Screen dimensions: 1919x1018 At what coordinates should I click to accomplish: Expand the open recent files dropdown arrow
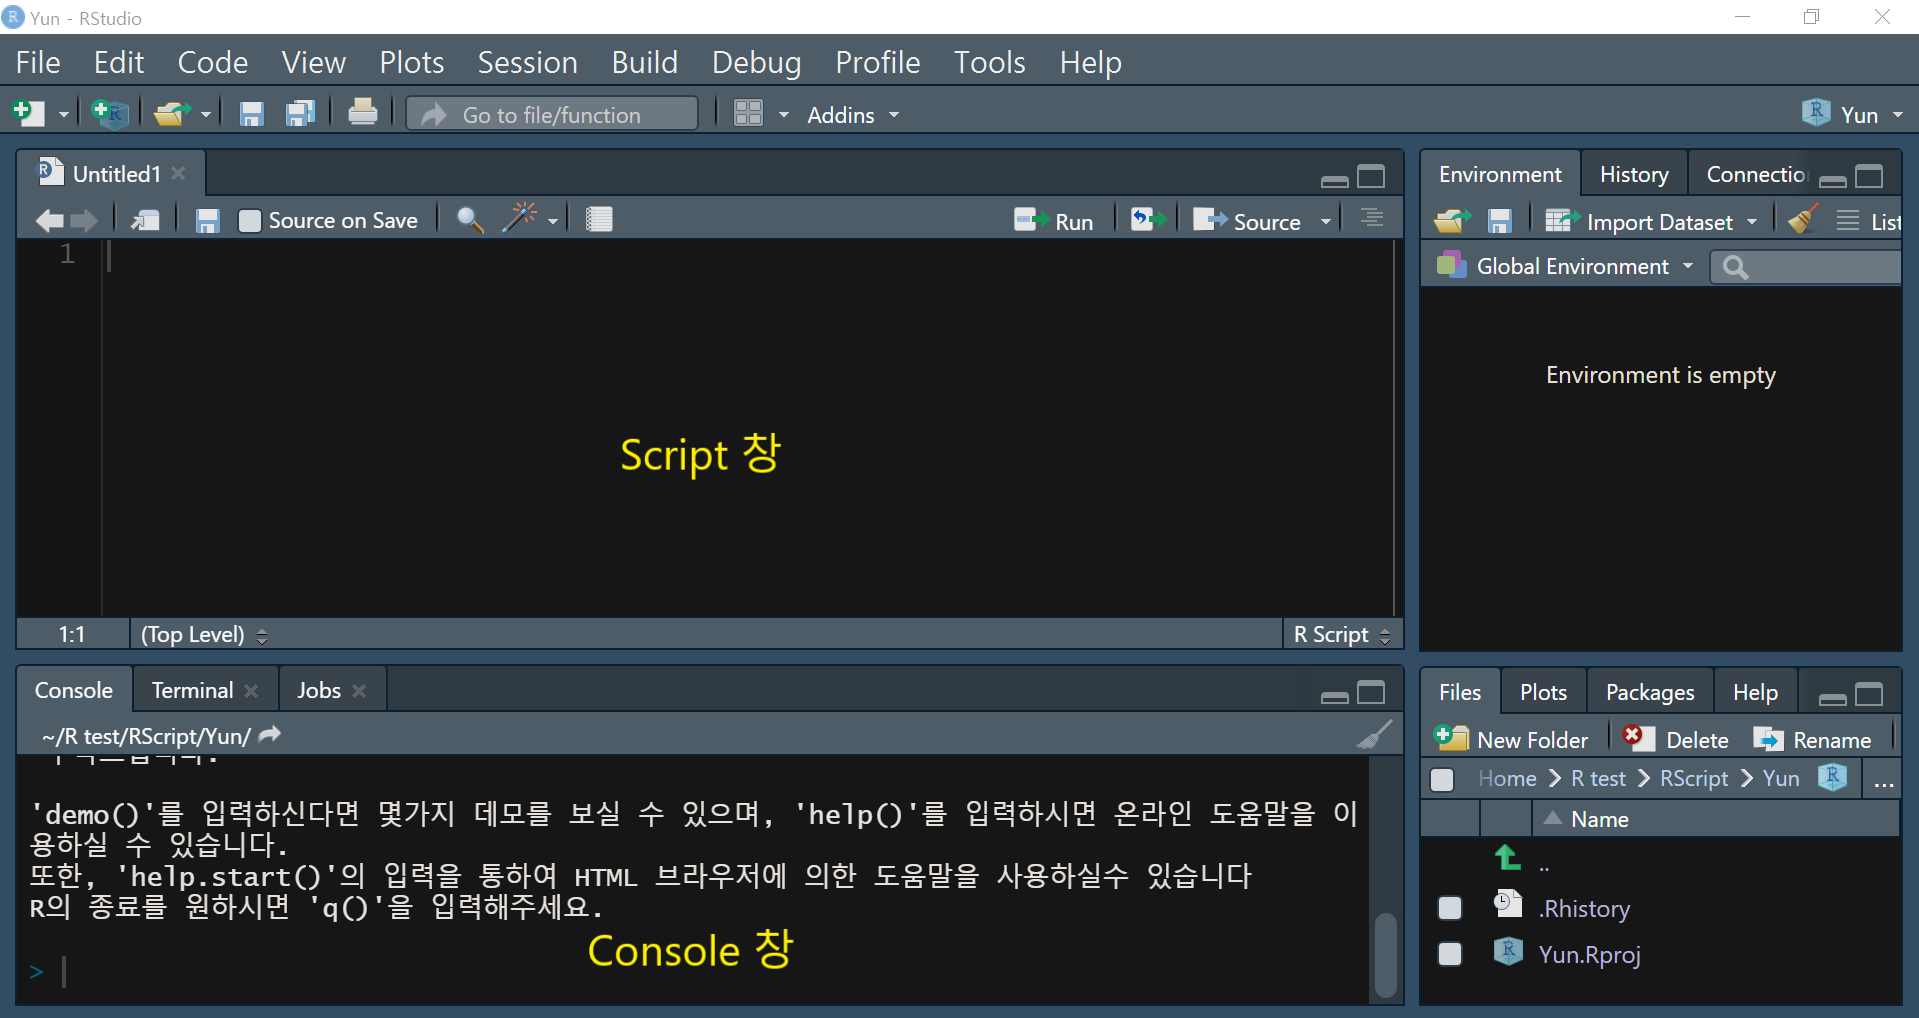tap(206, 115)
